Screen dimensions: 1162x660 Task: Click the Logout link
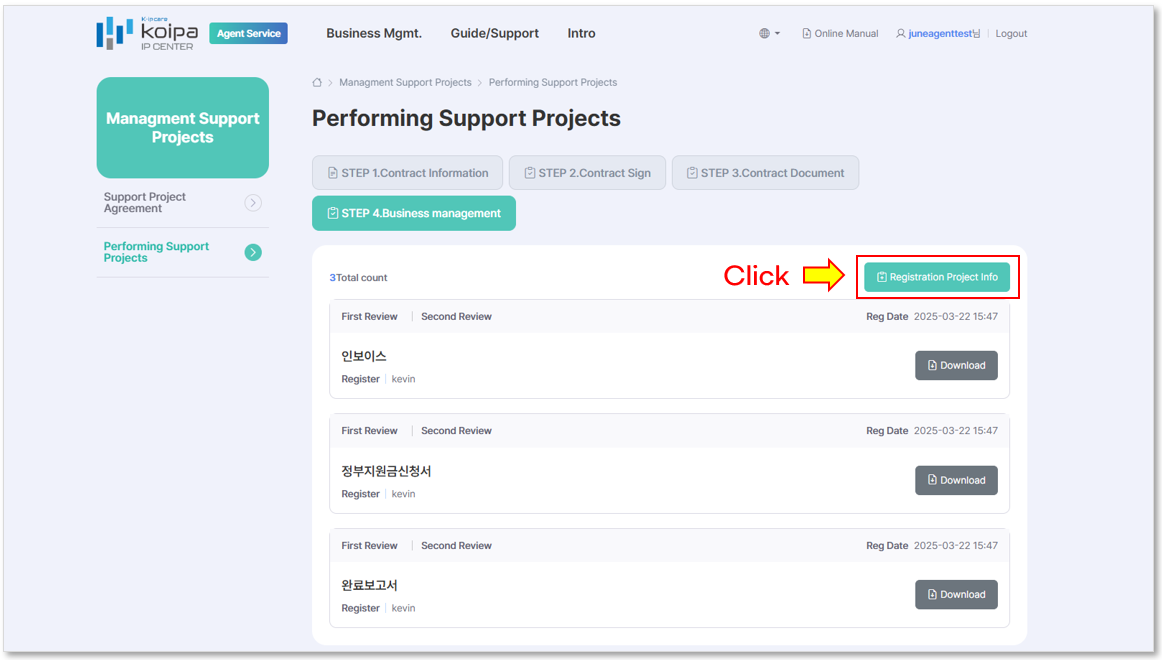click(x=1011, y=33)
